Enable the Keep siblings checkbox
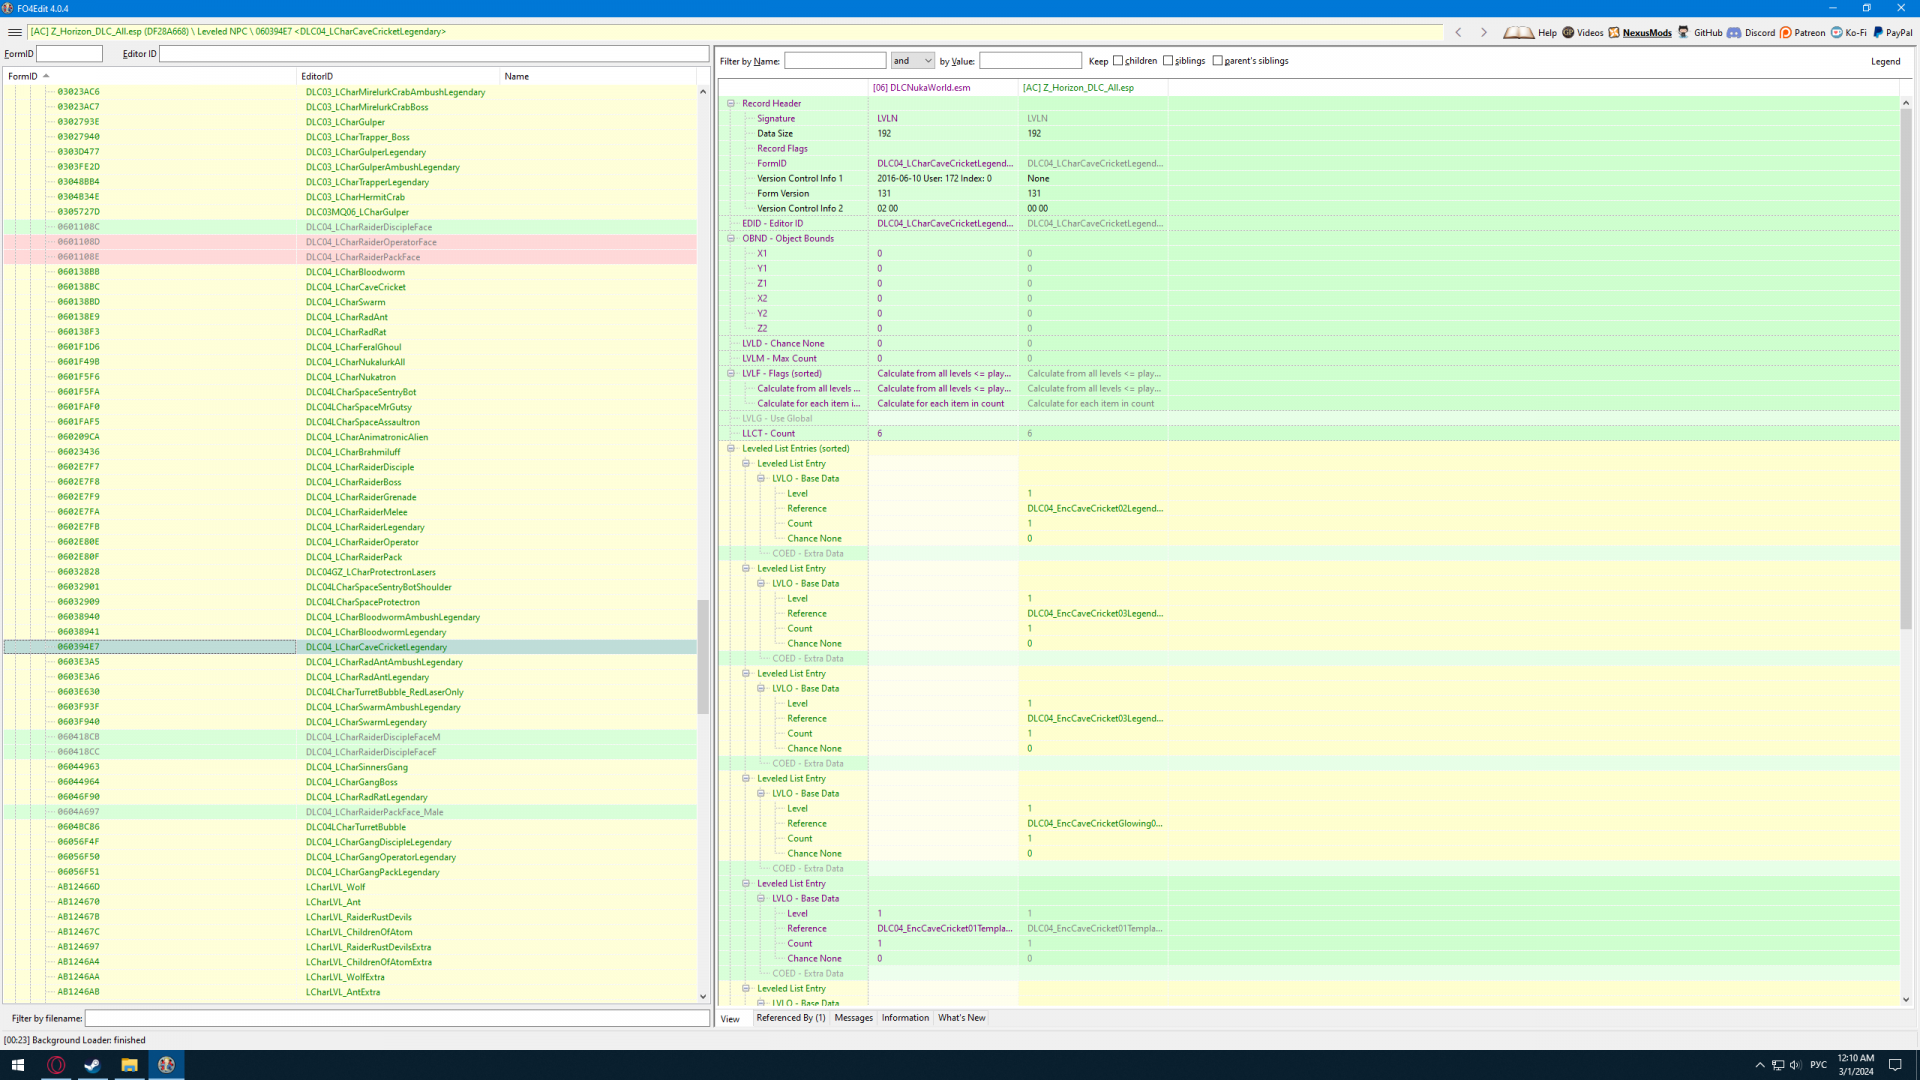The height and width of the screenshot is (1080, 1920). pos(1168,61)
